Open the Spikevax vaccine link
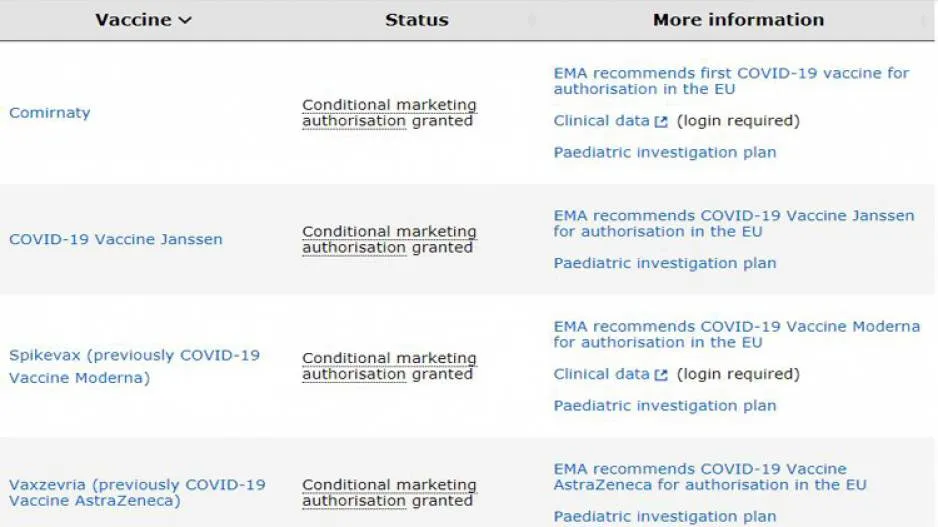 pyautogui.click(x=135, y=366)
